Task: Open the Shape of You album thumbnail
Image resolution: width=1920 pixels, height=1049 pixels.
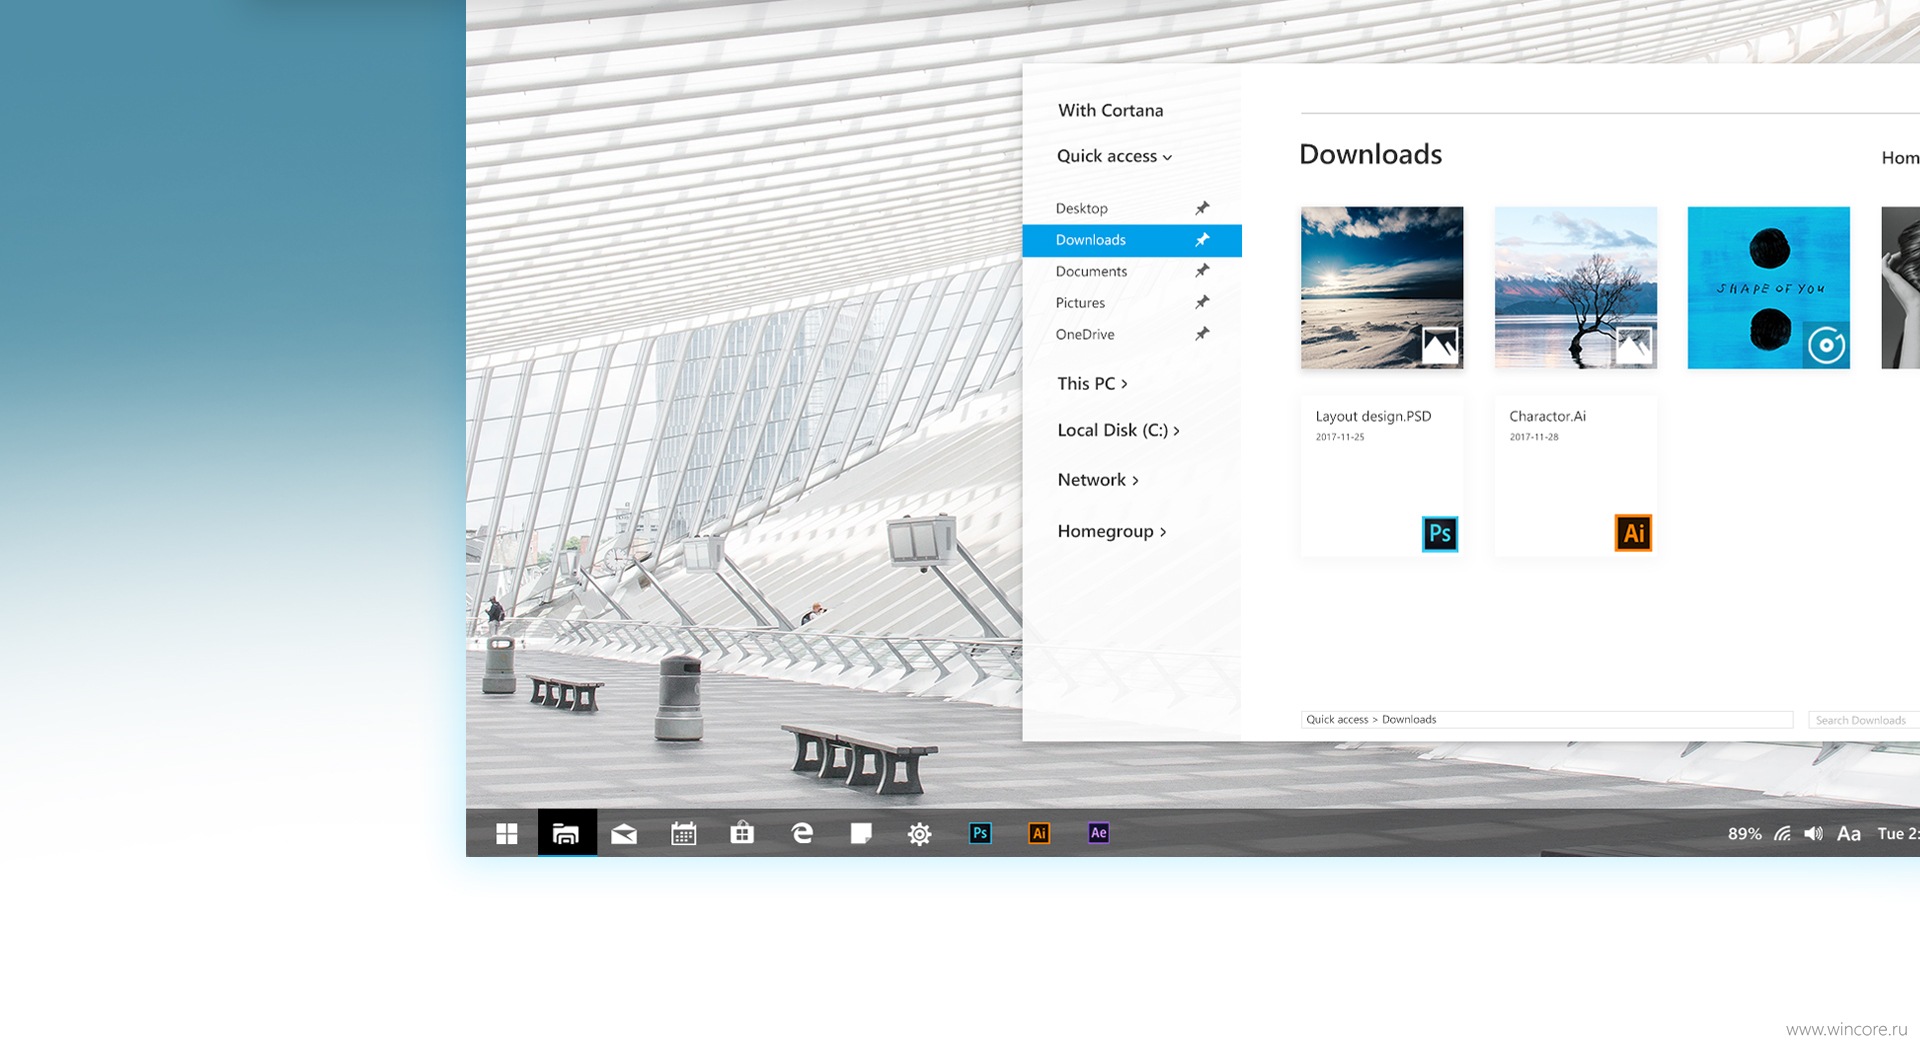Action: coord(1769,288)
